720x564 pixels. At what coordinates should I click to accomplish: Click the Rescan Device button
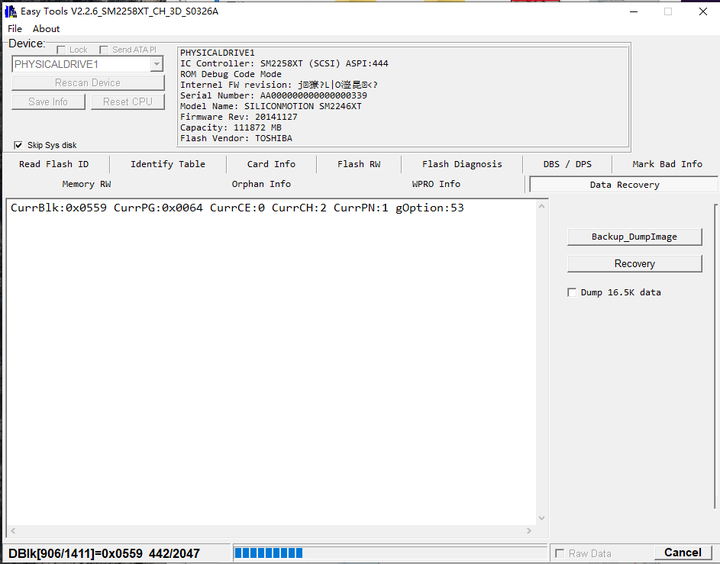click(x=88, y=83)
